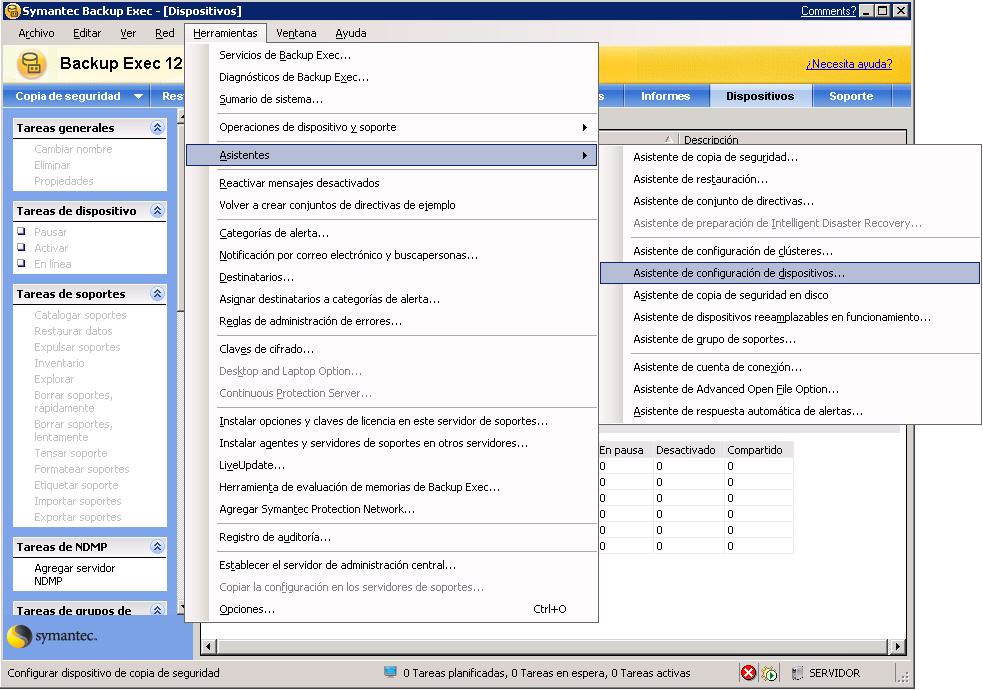Switch to the Informes tab
Viewport: 983px width, 690px height.
click(x=665, y=97)
